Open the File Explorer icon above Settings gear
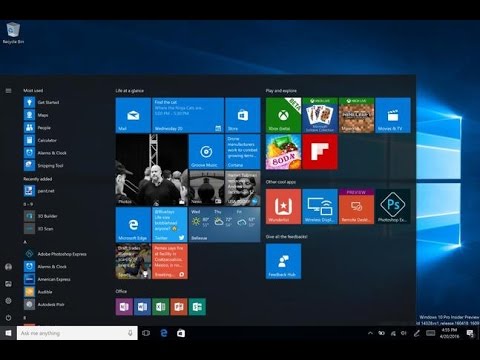The height and width of the screenshot is (360, 480). point(8,284)
